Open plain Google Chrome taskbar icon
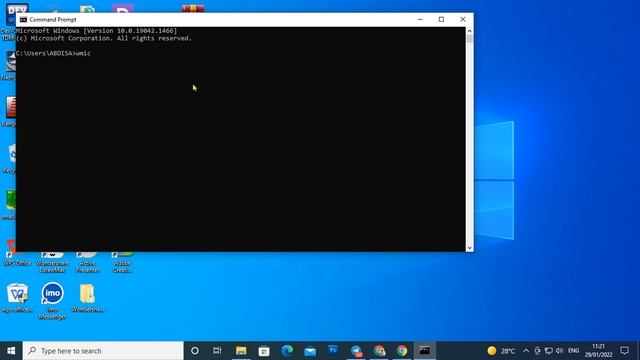Image resolution: width=640 pixels, height=360 pixels. [x=402, y=351]
